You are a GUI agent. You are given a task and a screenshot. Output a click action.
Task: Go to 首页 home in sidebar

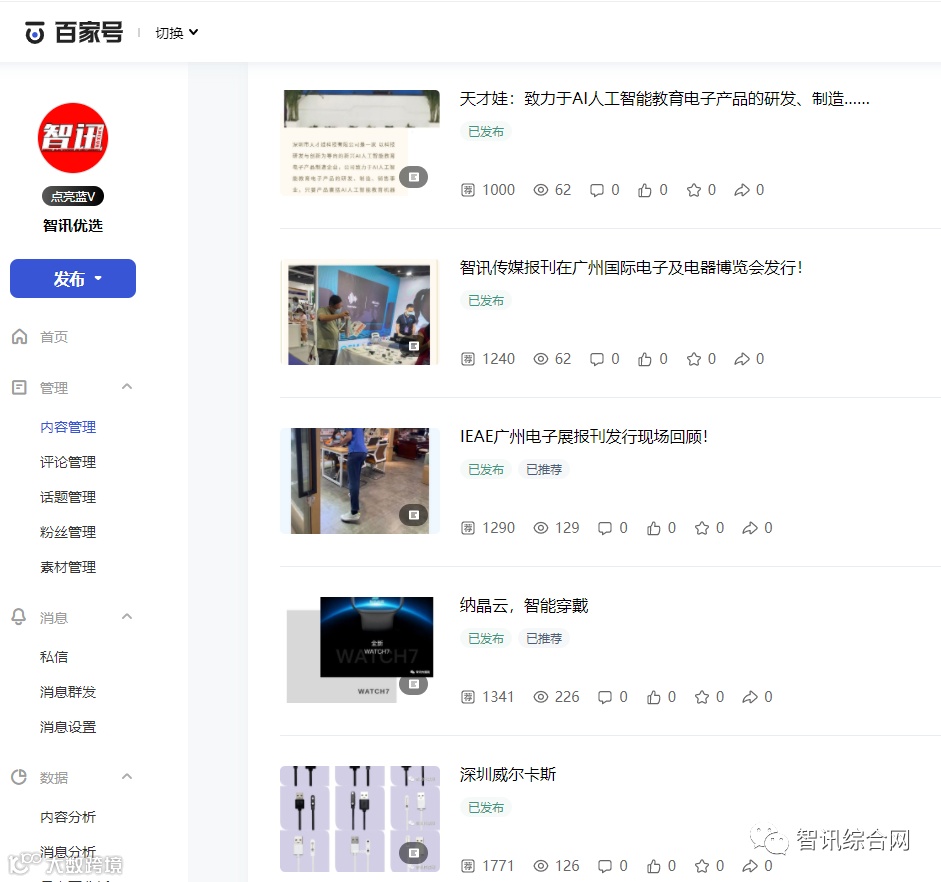click(53, 337)
